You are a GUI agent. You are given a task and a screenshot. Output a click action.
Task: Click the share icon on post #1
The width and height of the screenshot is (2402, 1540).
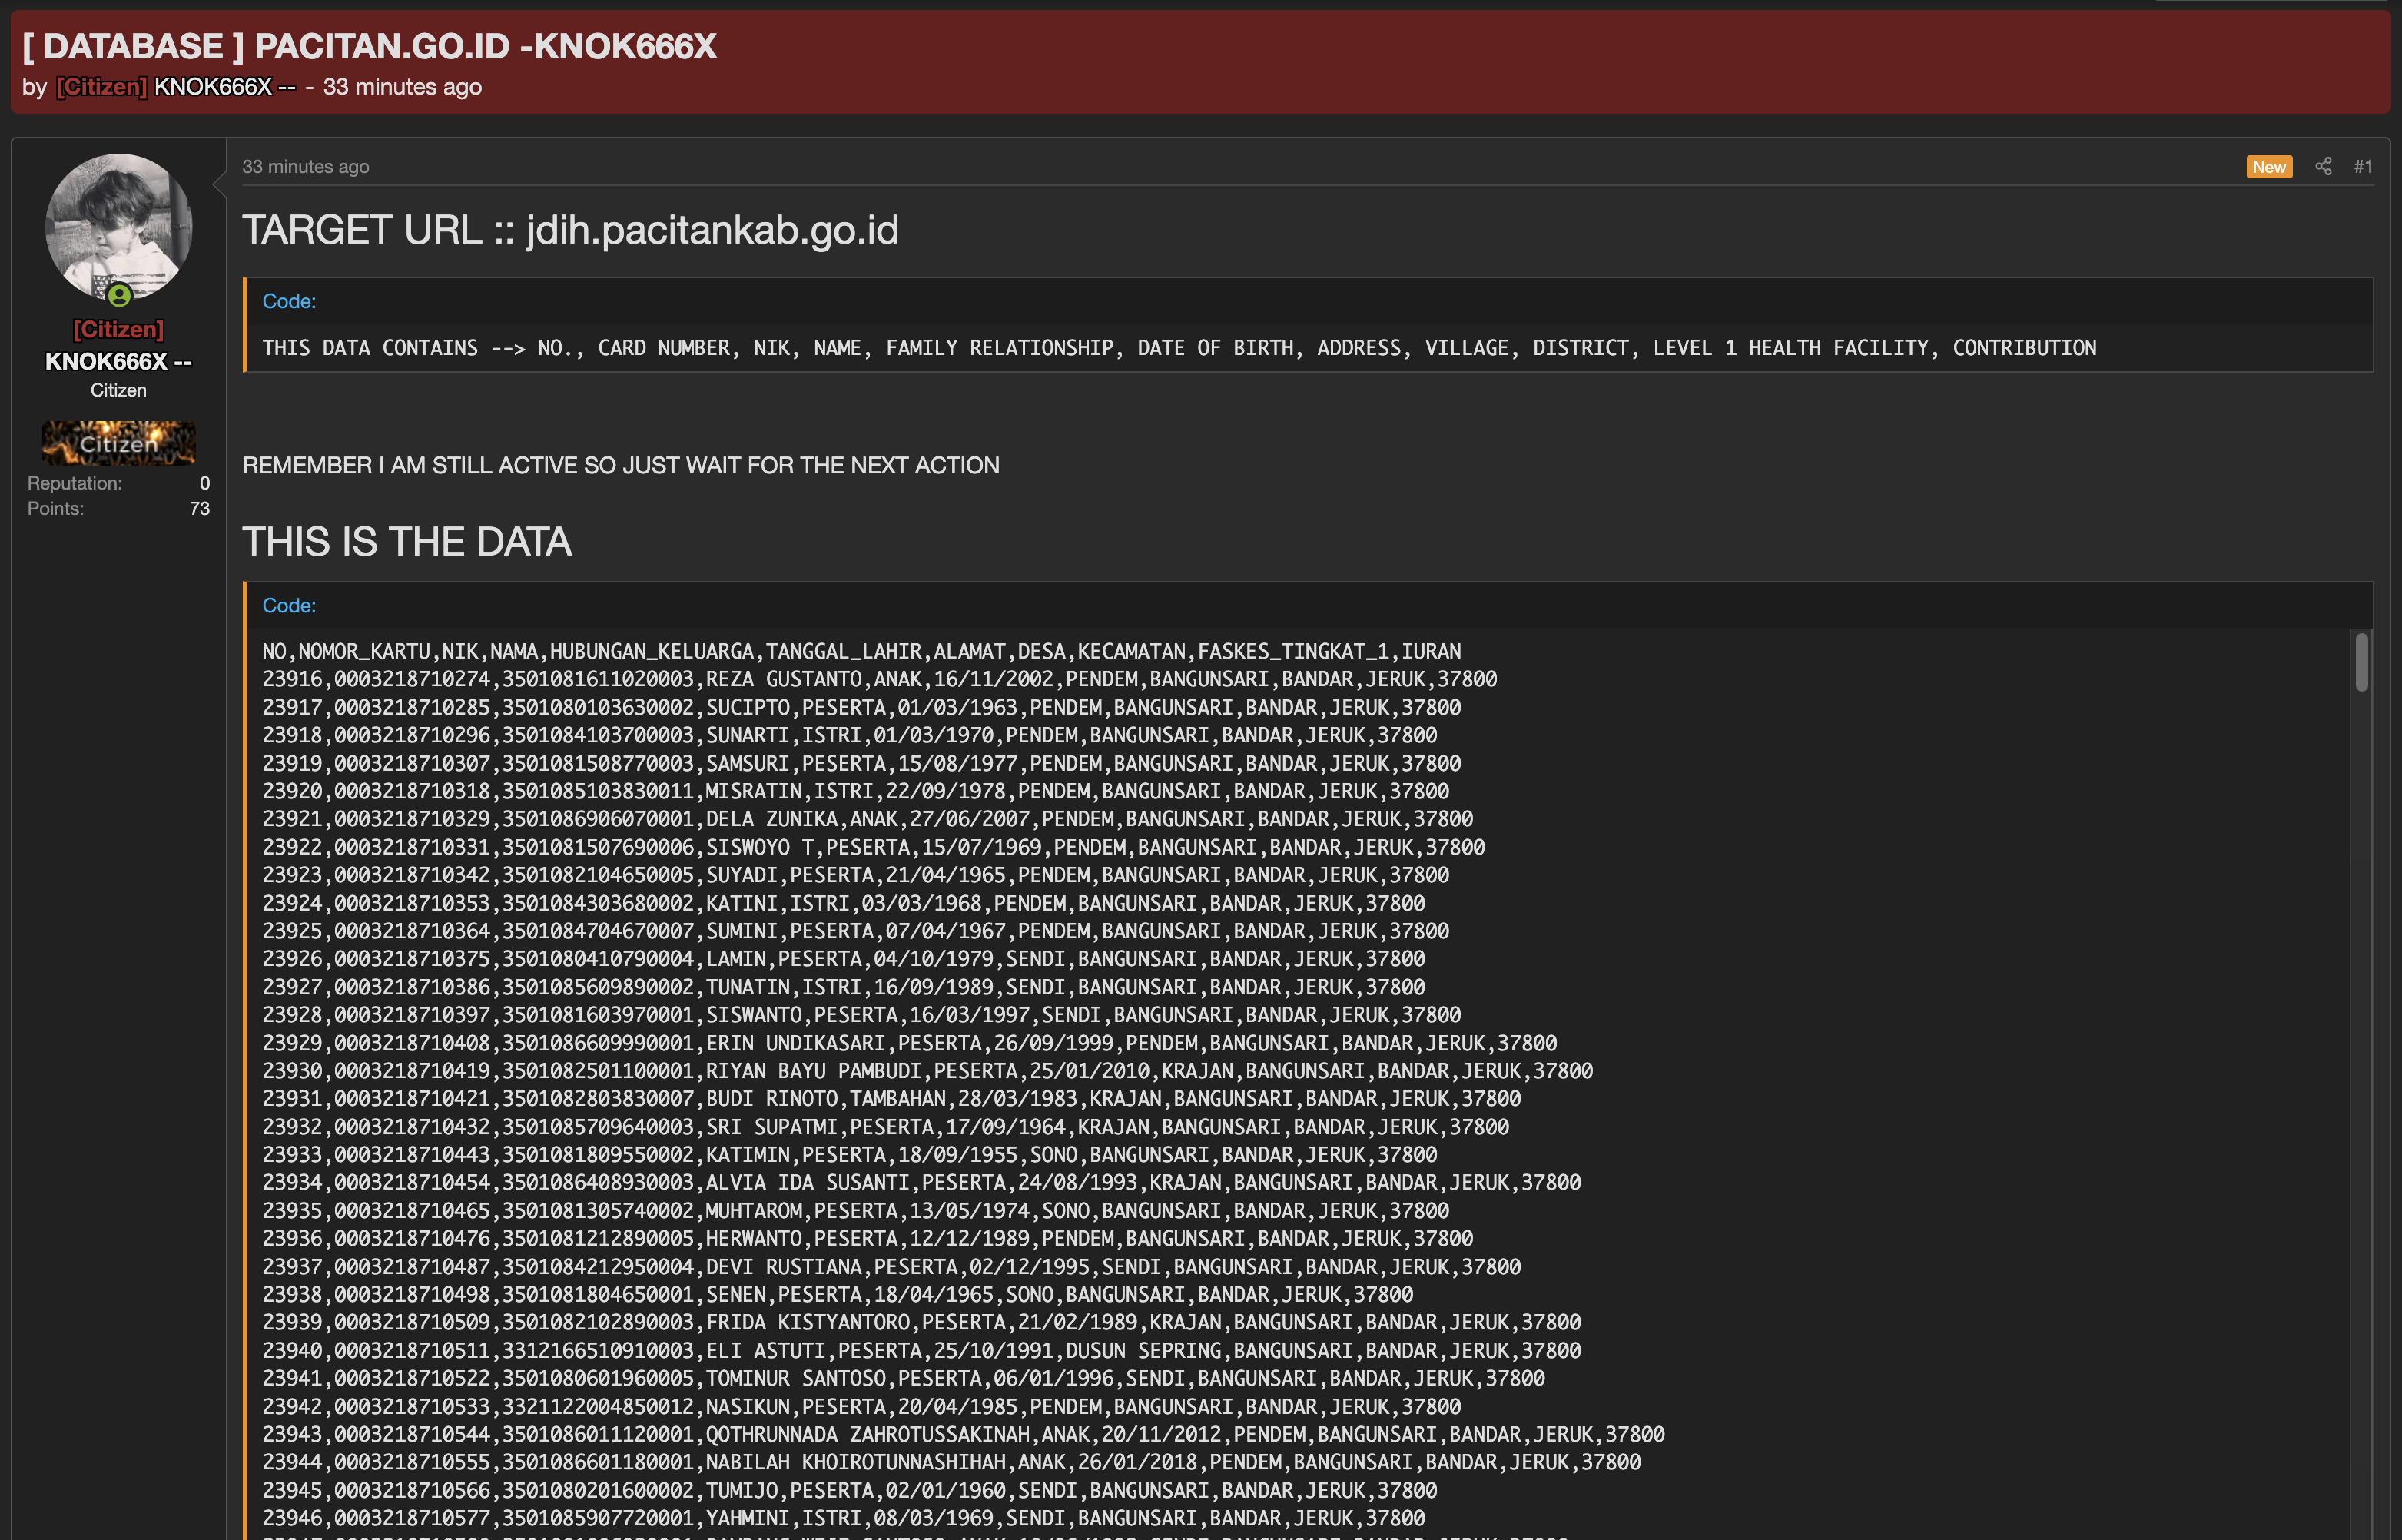[2323, 166]
